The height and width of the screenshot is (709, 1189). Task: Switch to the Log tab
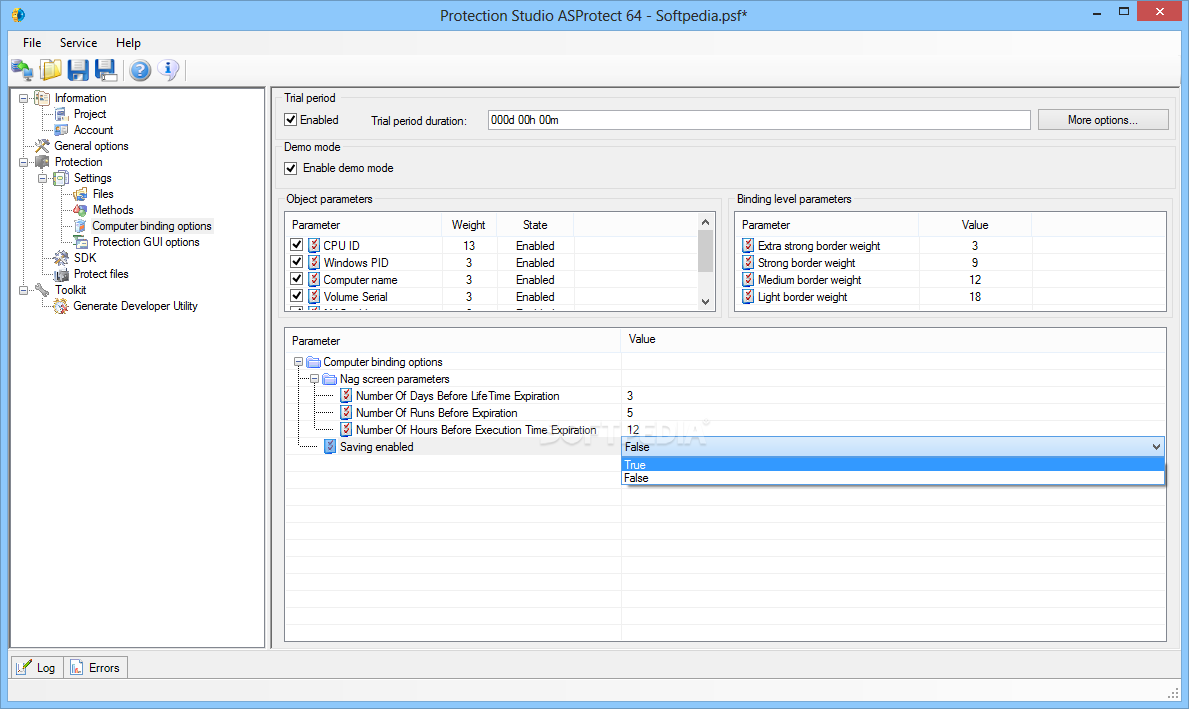point(37,667)
